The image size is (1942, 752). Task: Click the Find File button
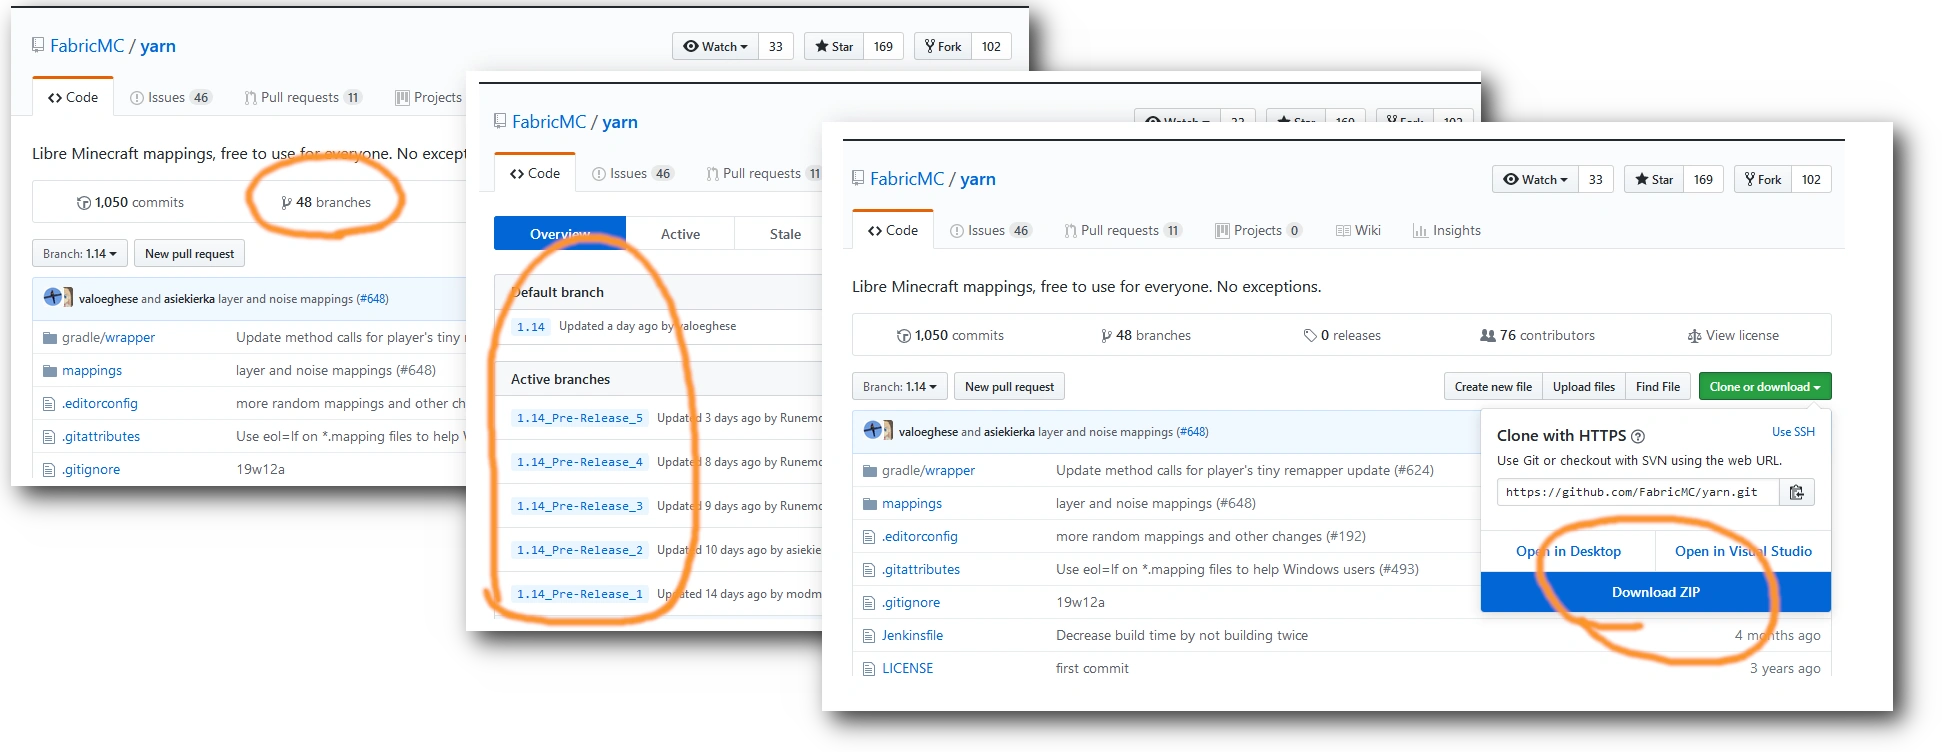pos(1658,387)
